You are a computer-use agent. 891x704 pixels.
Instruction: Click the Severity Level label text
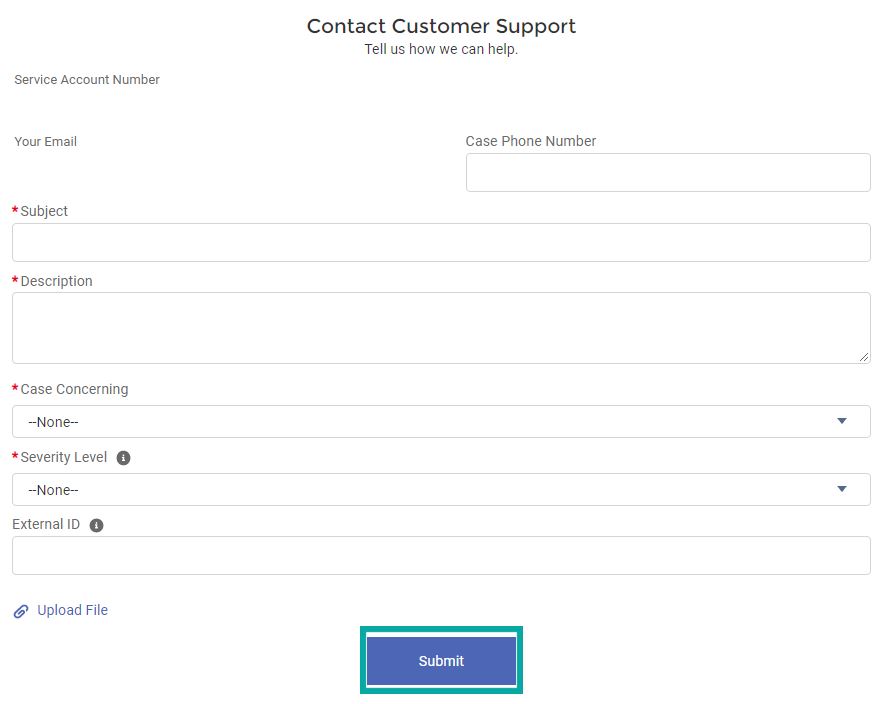63,457
